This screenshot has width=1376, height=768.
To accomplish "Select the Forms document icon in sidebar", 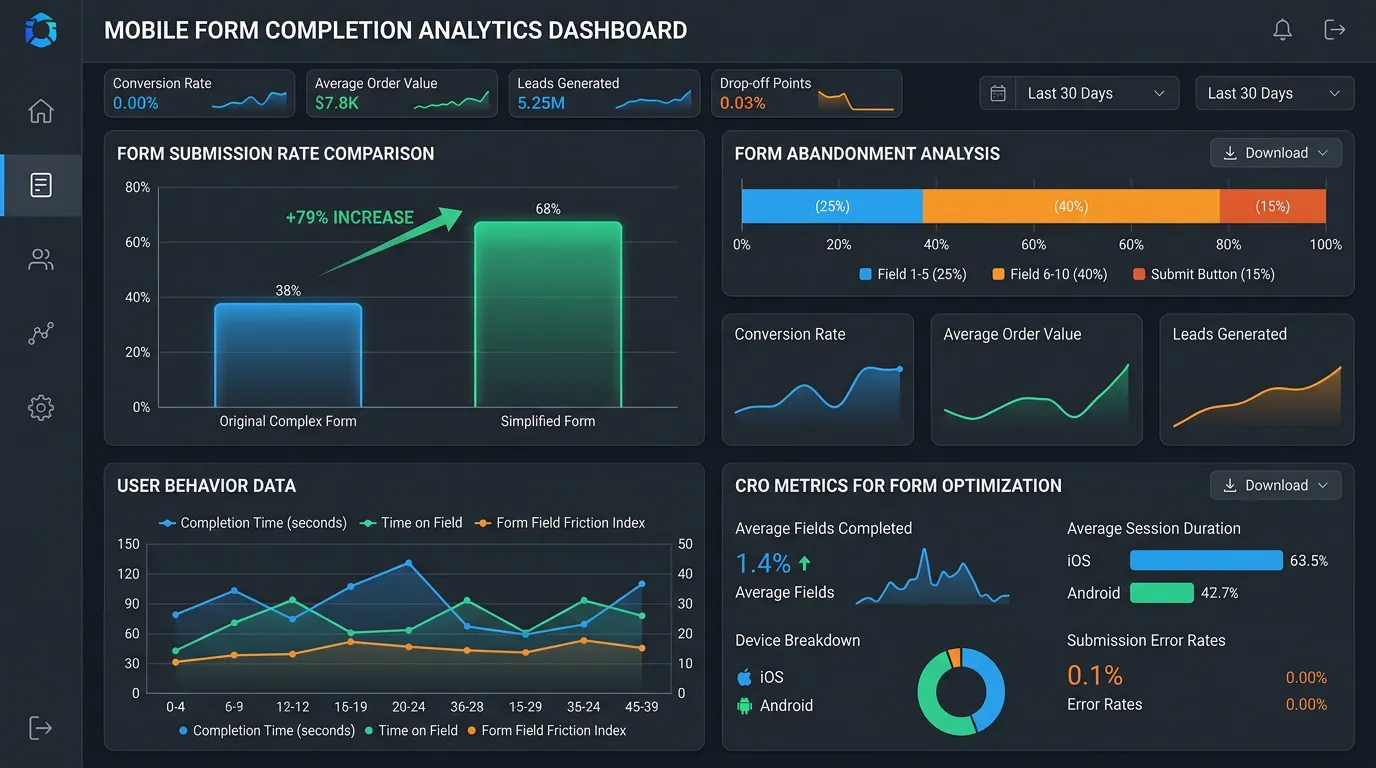I will coord(41,185).
